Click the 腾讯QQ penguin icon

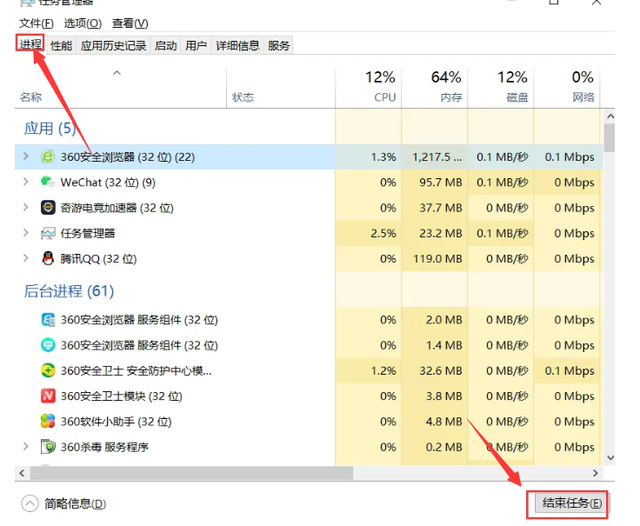[x=48, y=259]
